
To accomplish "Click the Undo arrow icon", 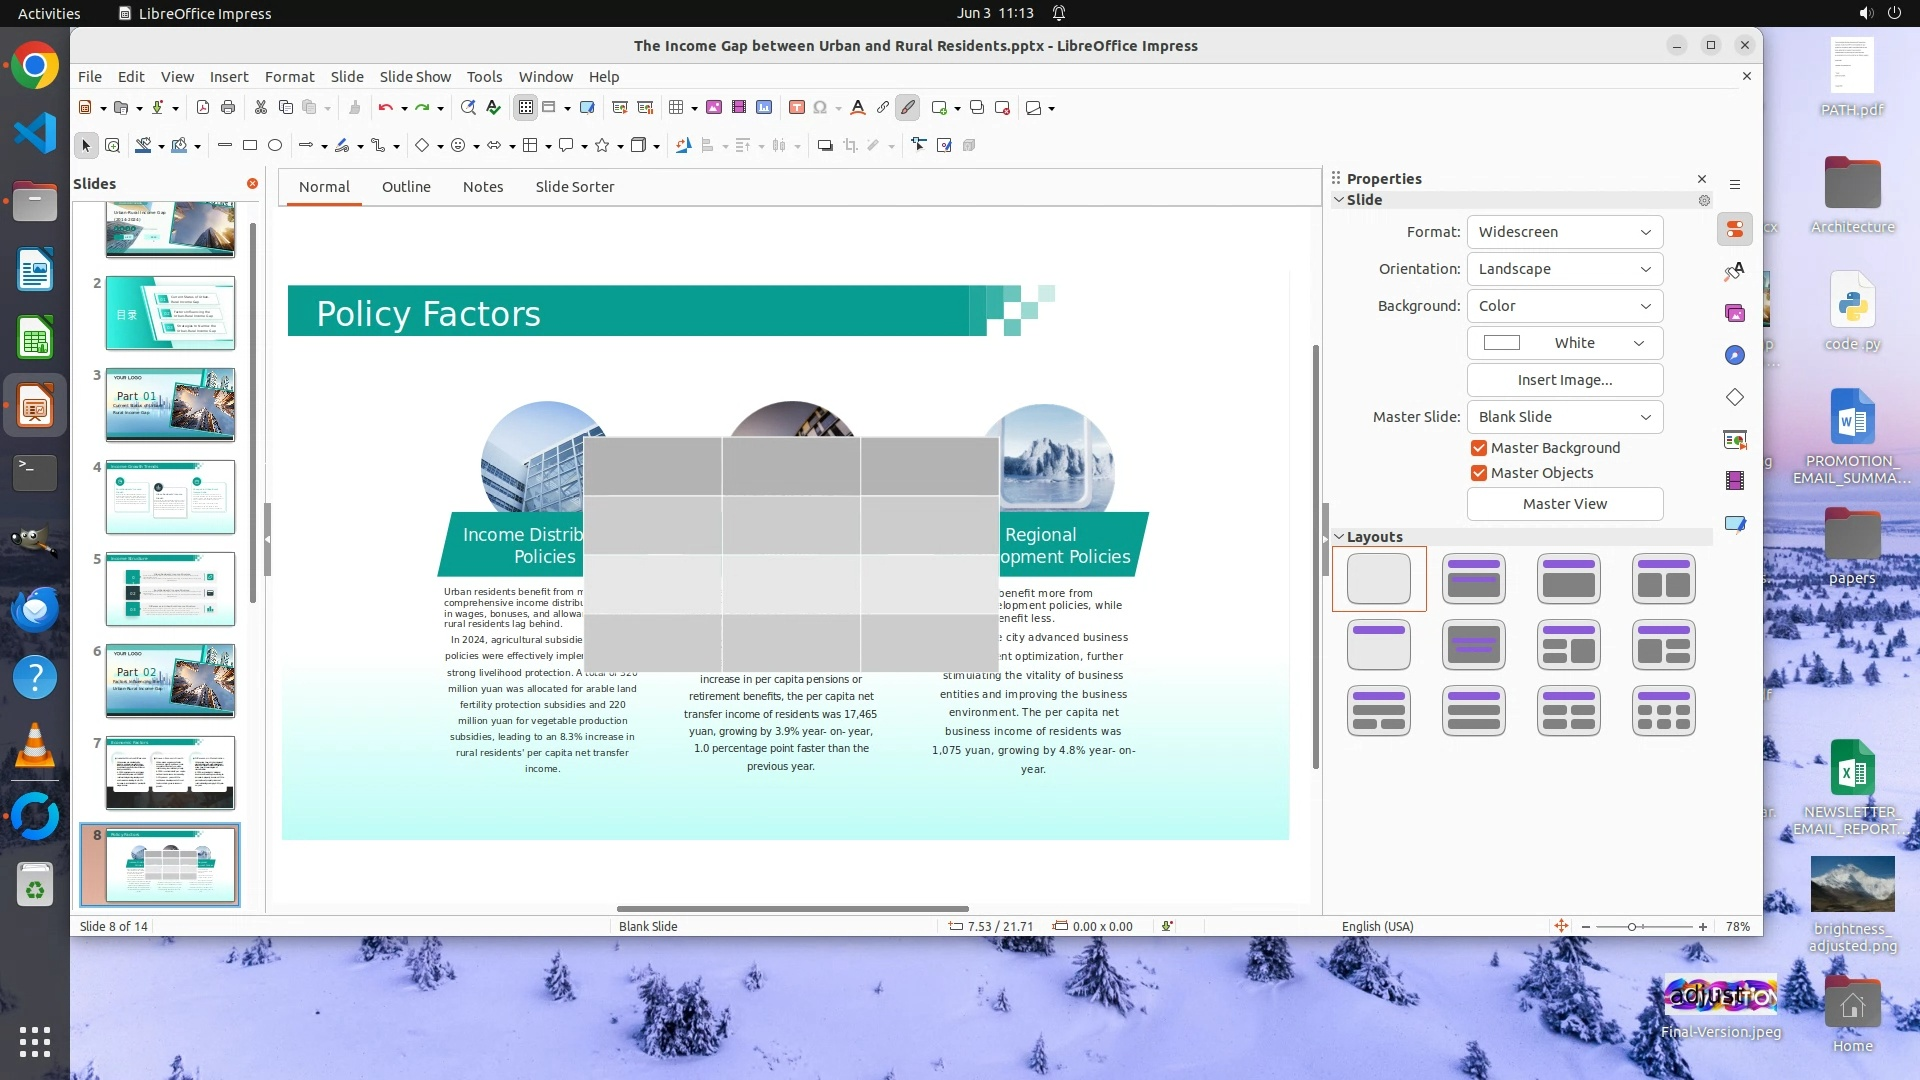I will click(385, 108).
